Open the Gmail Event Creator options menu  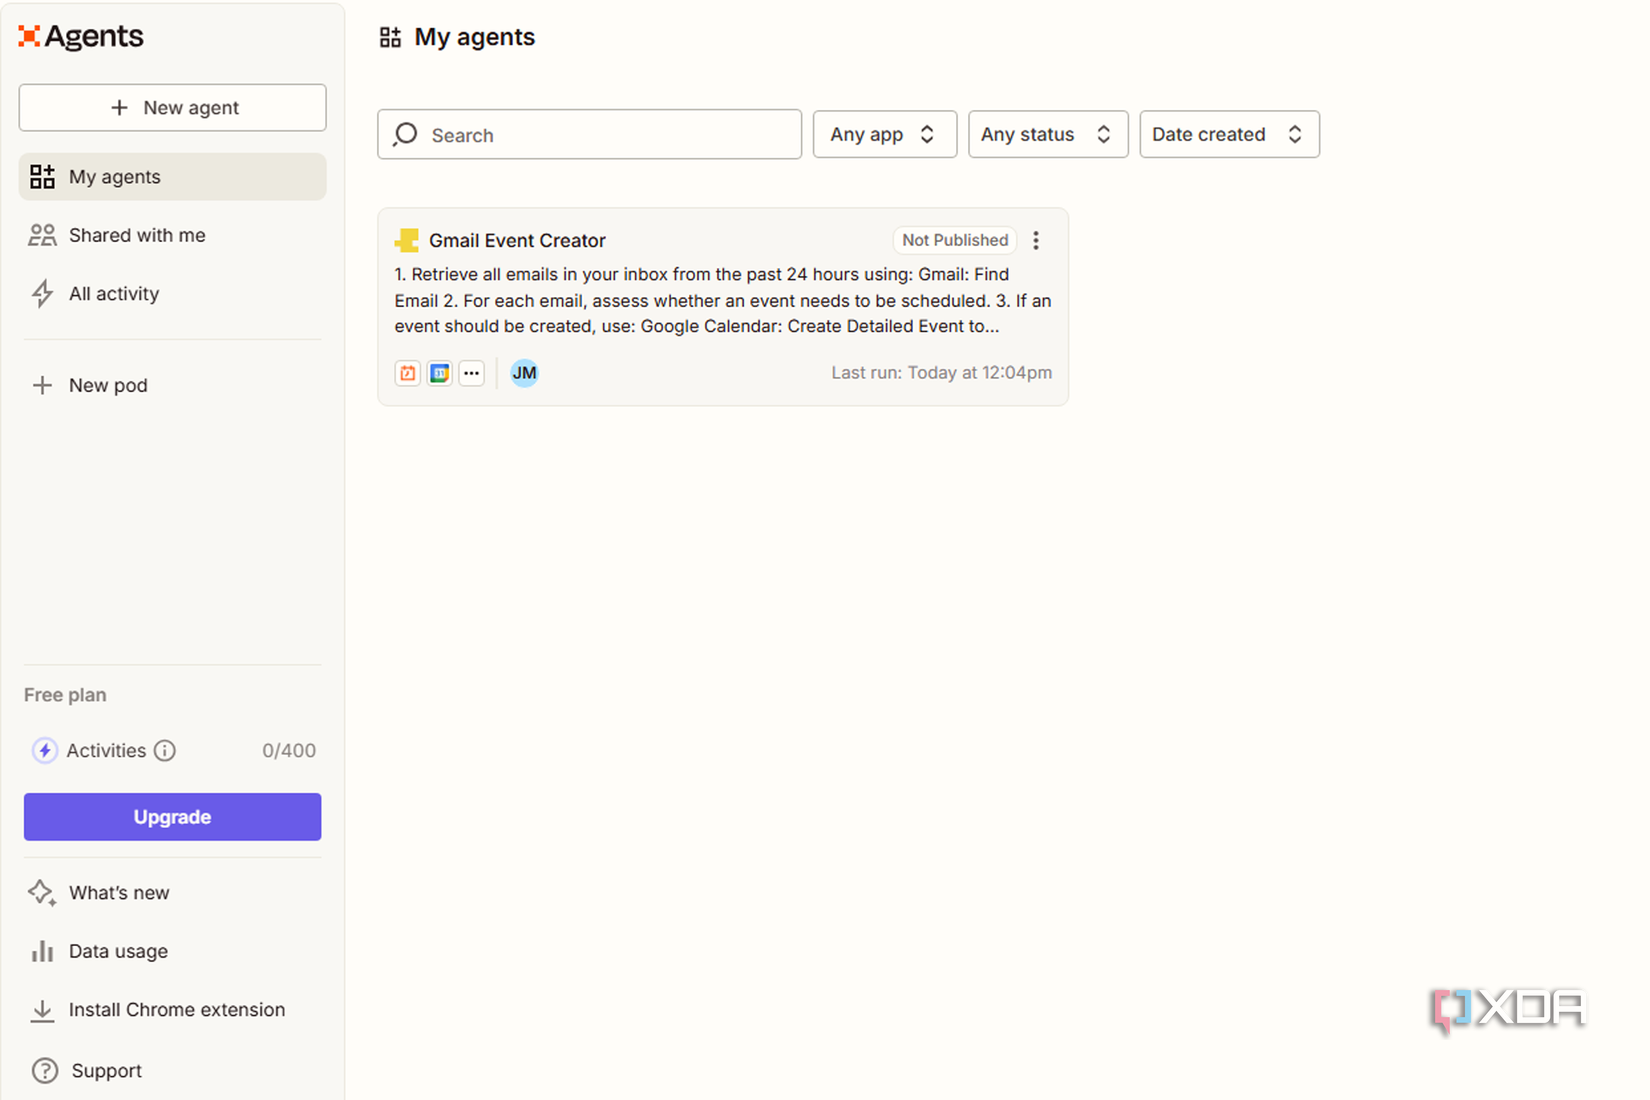tap(1036, 240)
